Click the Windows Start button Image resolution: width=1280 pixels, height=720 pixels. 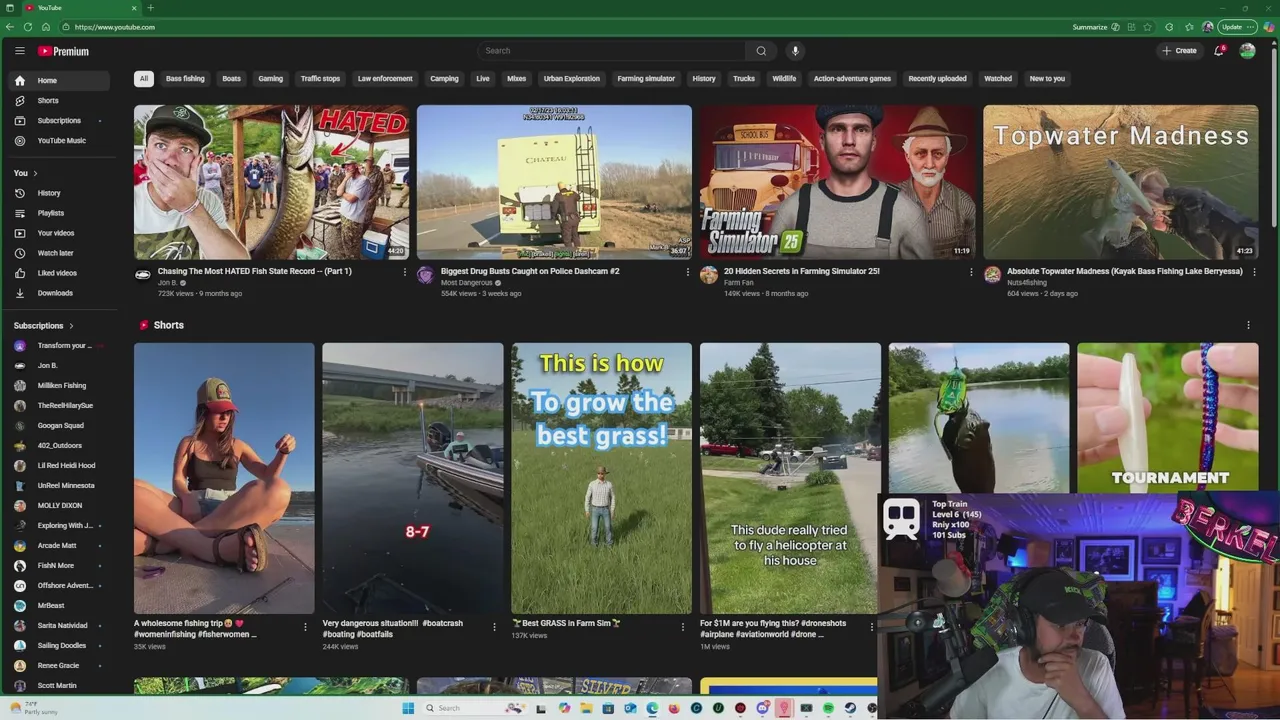[x=408, y=708]
